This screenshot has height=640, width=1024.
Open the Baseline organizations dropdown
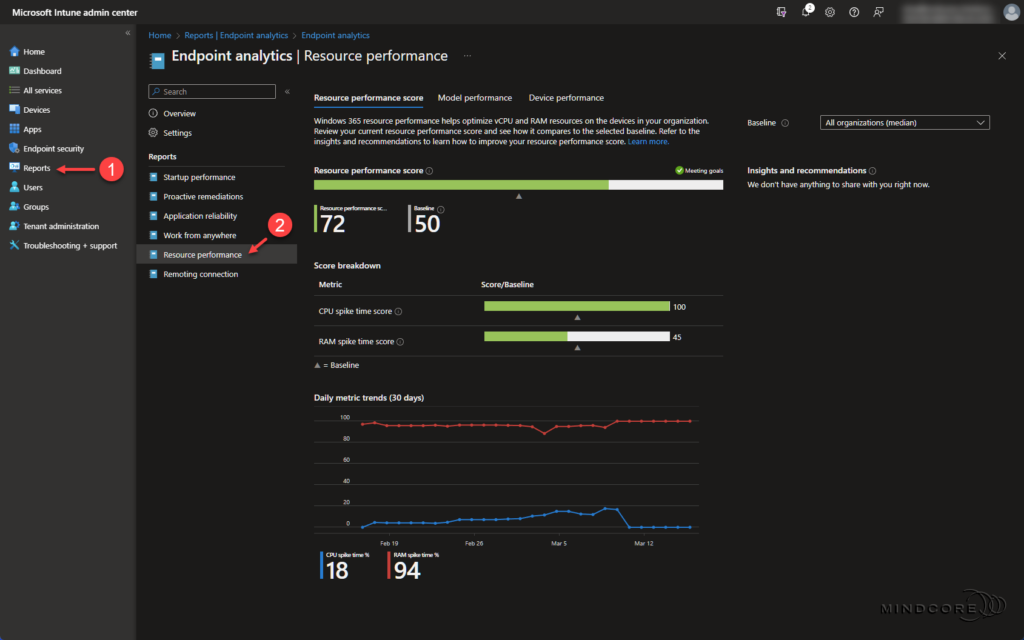tap(904, 122)
